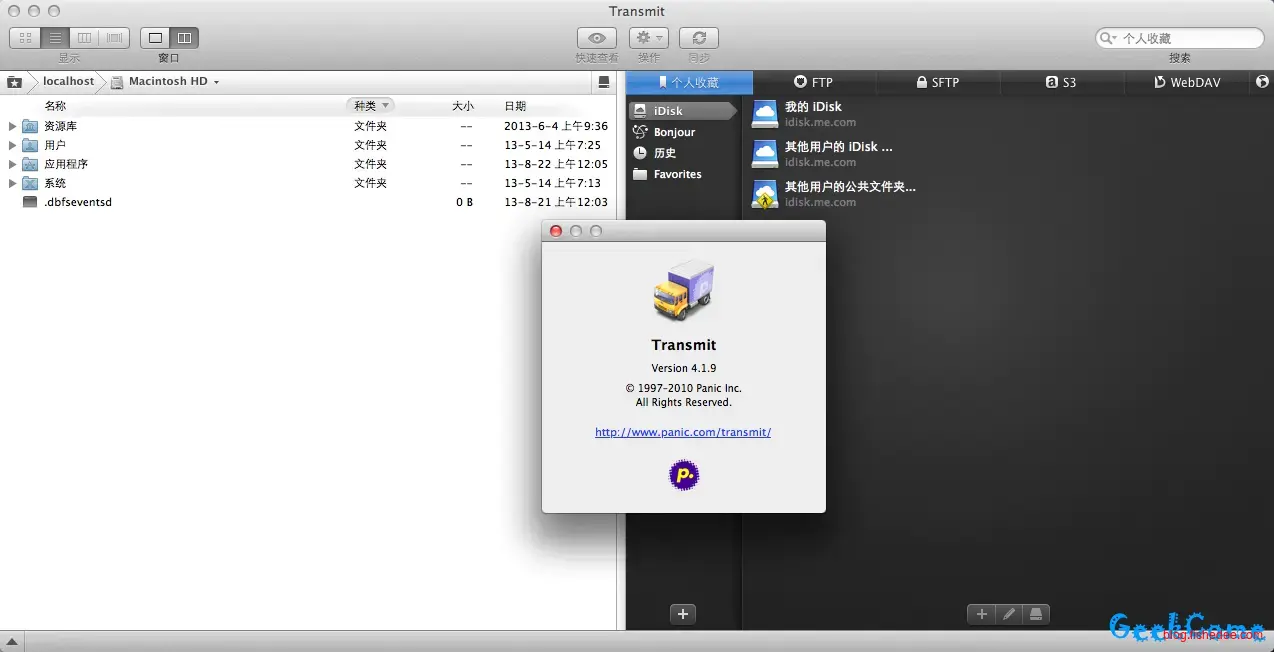
Task: Select dual pane window layout
Action: point(184,38)
